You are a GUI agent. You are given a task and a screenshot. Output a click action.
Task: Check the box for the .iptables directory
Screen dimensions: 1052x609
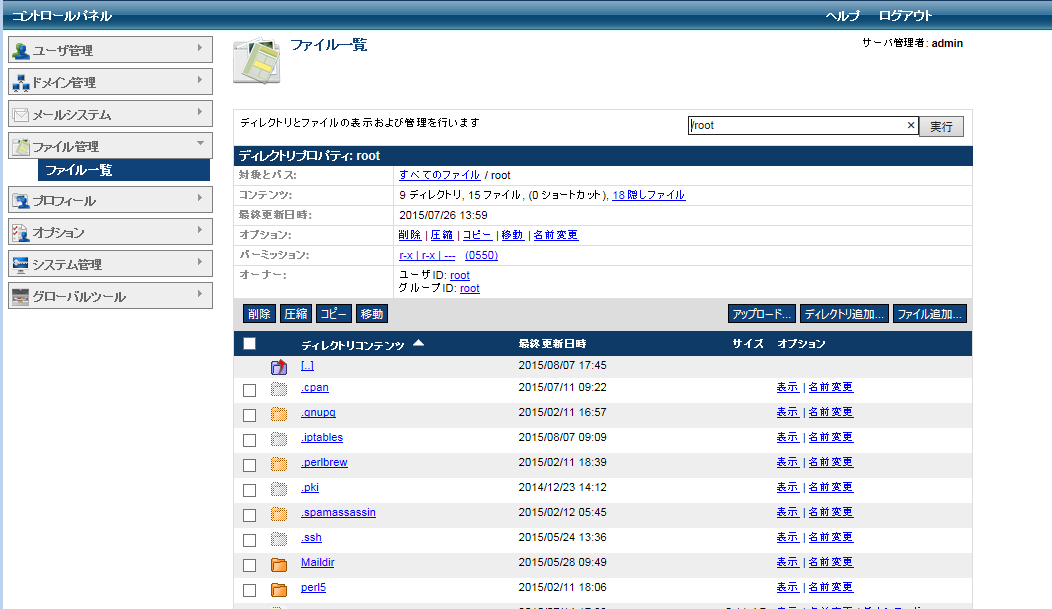[250, 440]
